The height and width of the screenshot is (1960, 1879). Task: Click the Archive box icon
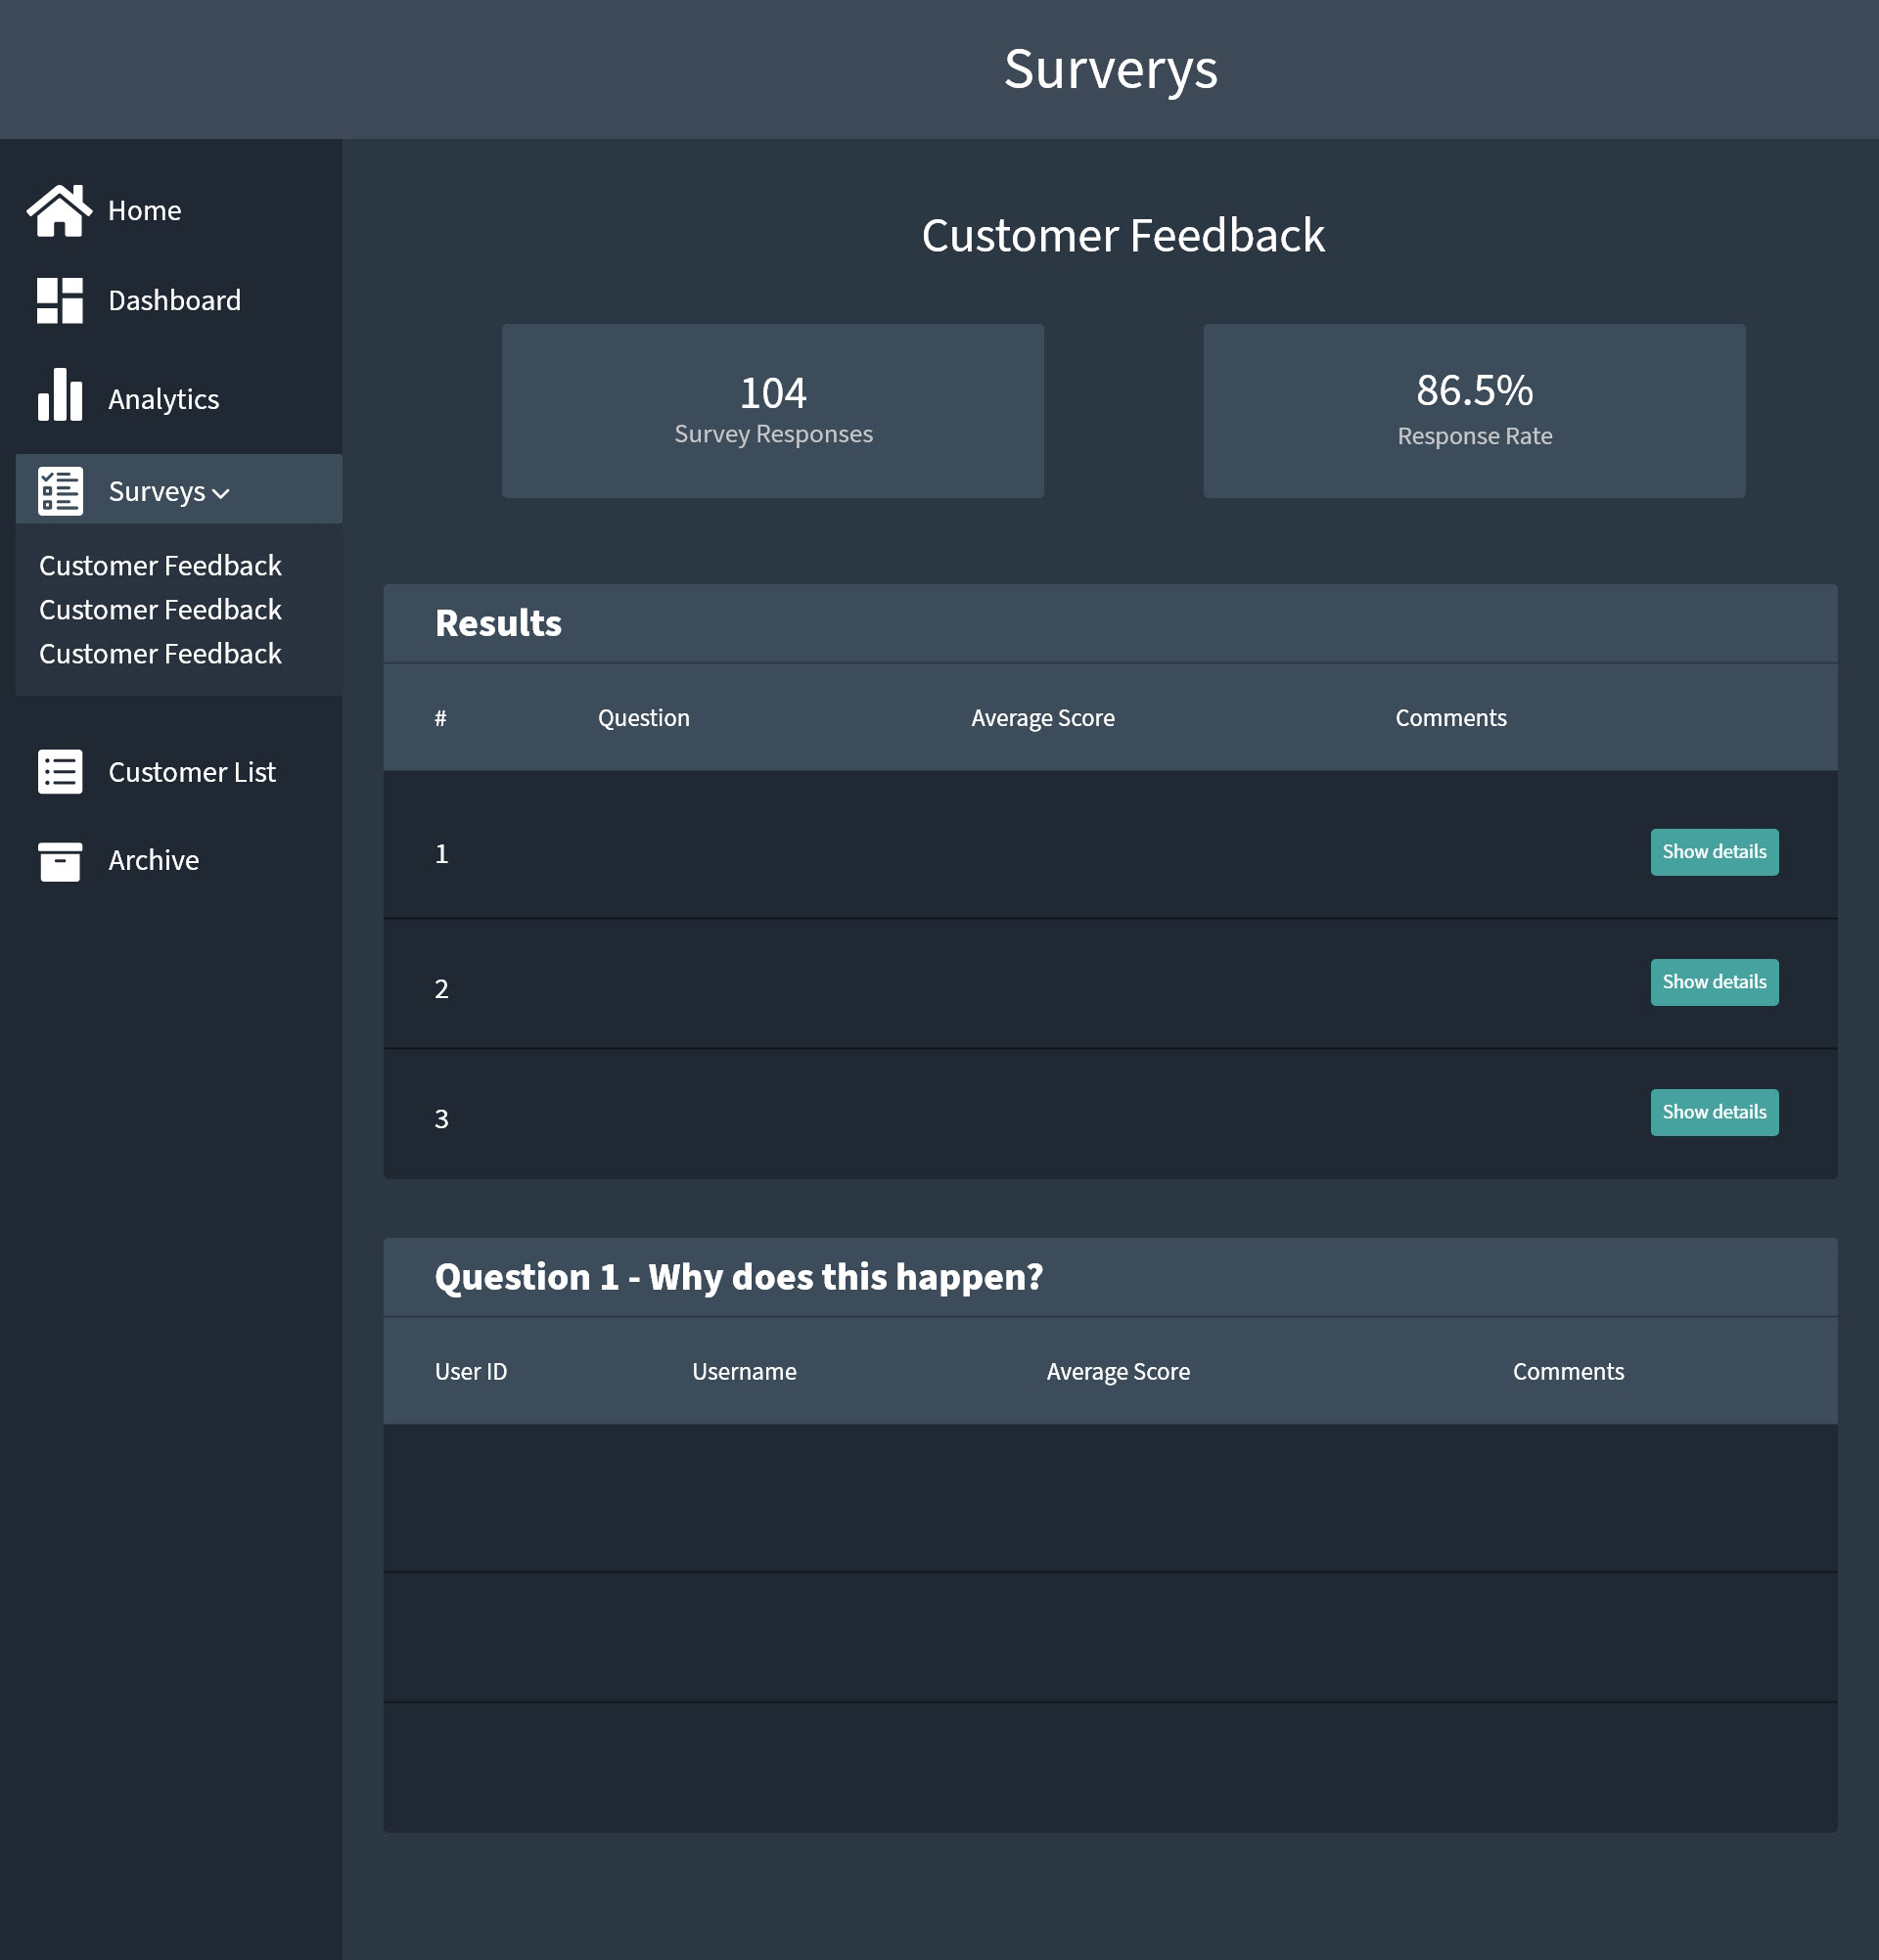tap(60, 861)
